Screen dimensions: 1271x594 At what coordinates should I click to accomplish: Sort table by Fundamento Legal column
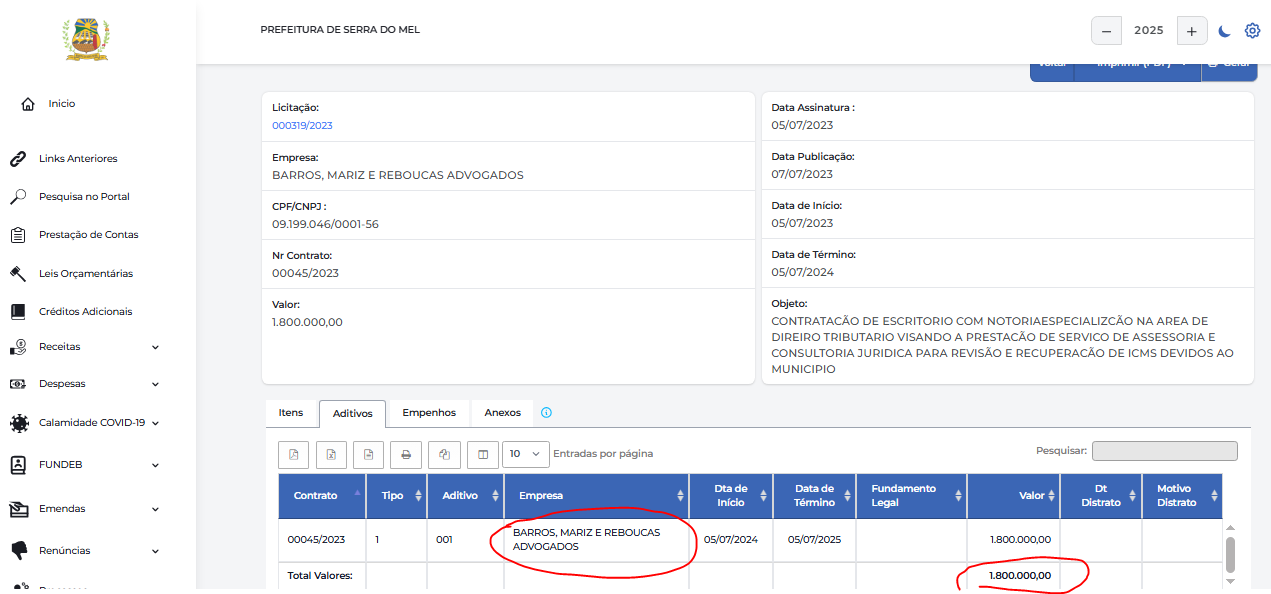pyautogui.click(x=911, y=496)
